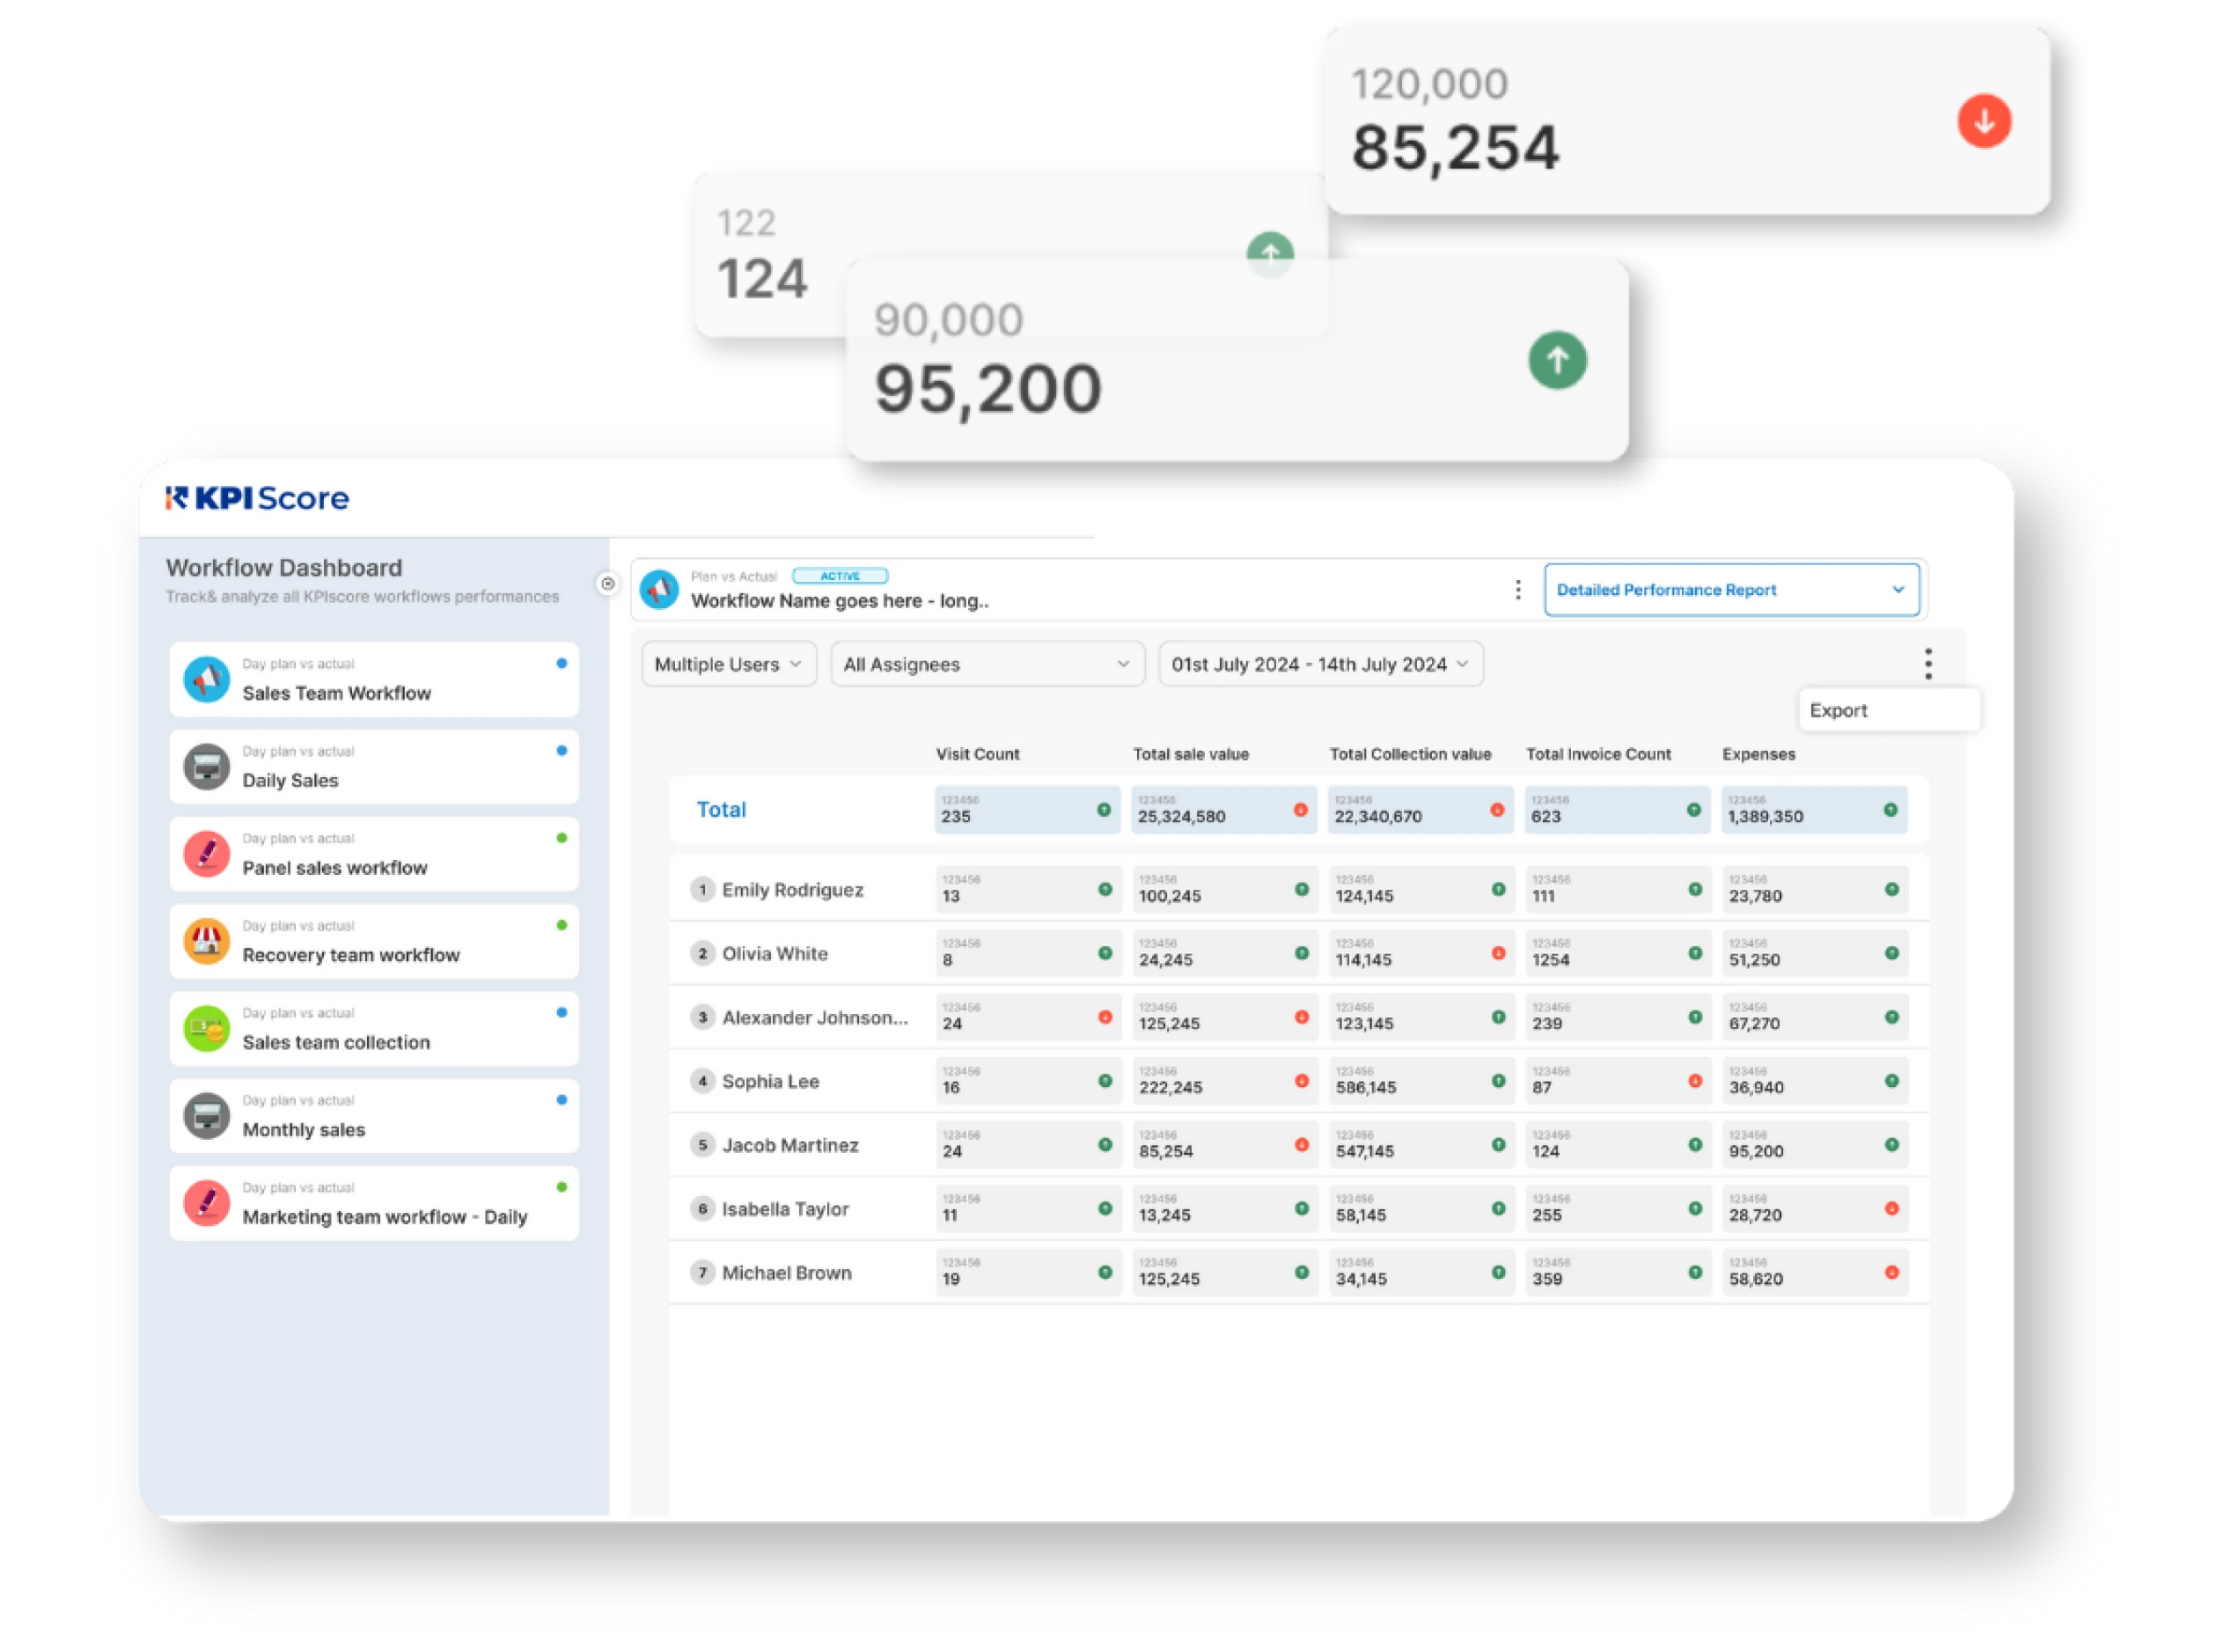Viewport: 2217px width, 1652px height.
Task: Click Sophia Lee's collection value 586,145
Action: point(1366,1088)
